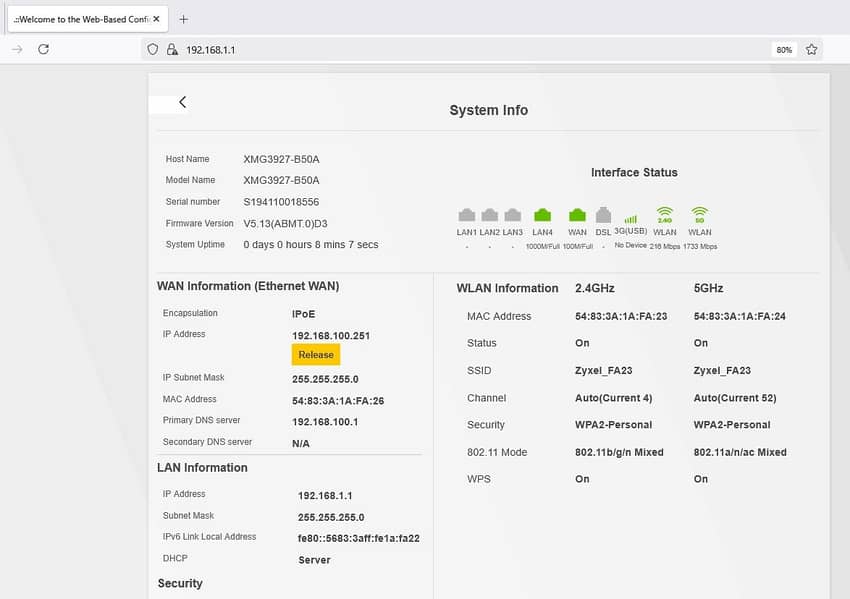Click the 2.4G WLAN wifi icon
Viewport: 850px width, 599px height.
tap(665, 215)
